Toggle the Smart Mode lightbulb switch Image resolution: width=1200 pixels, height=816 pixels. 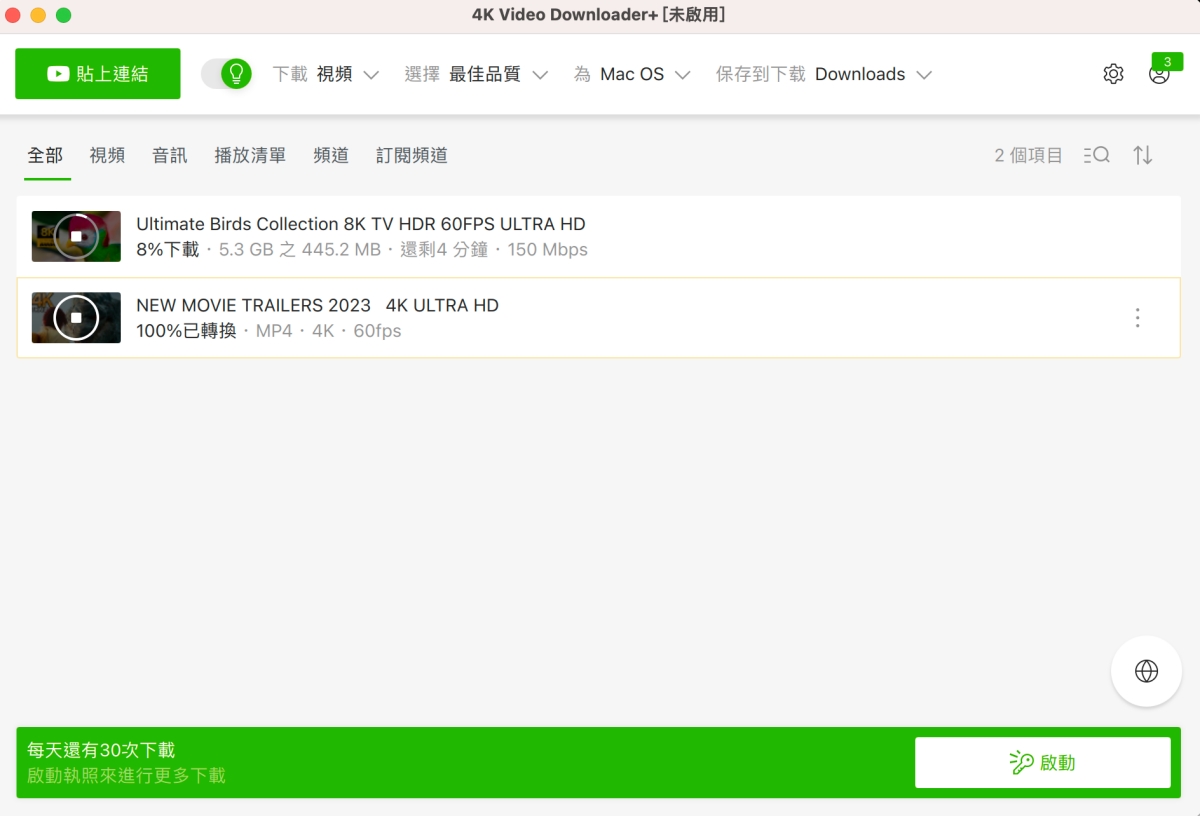226,74
